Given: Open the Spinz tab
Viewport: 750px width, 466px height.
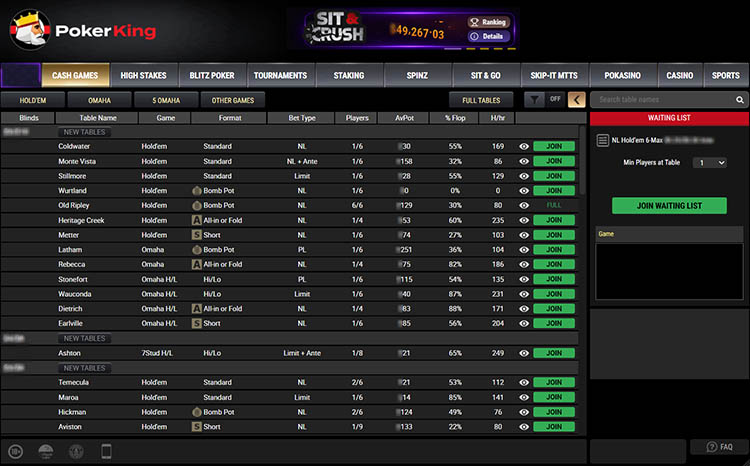Looking at the screenshot, I should 417,75.
